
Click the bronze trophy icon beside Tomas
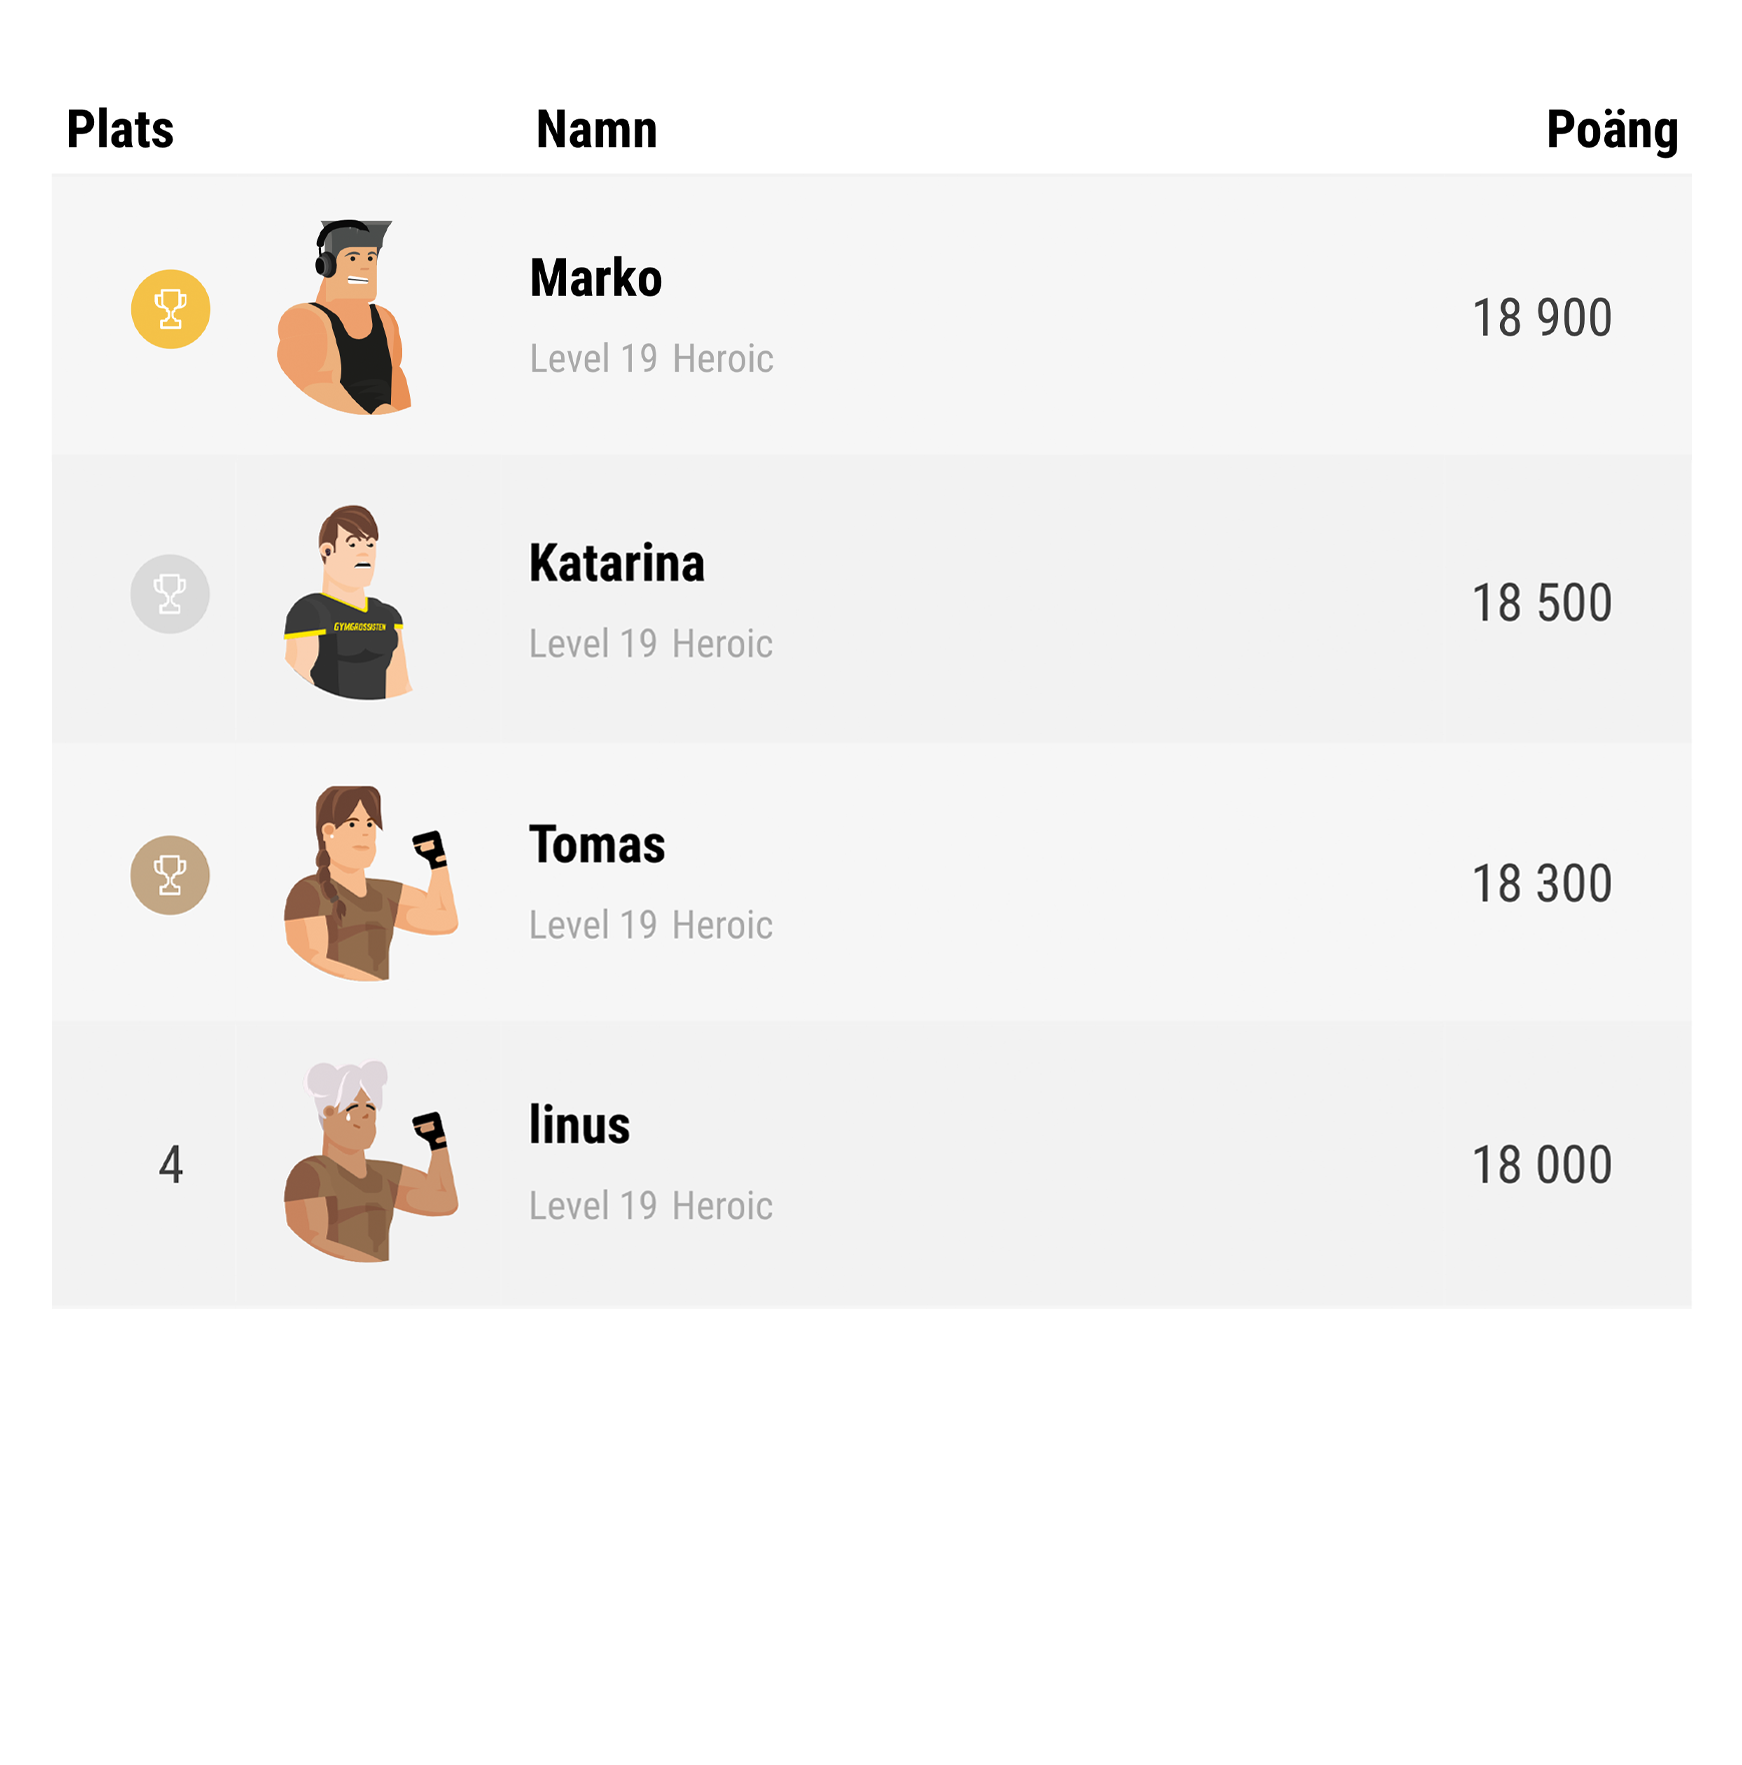coord(170,875)
